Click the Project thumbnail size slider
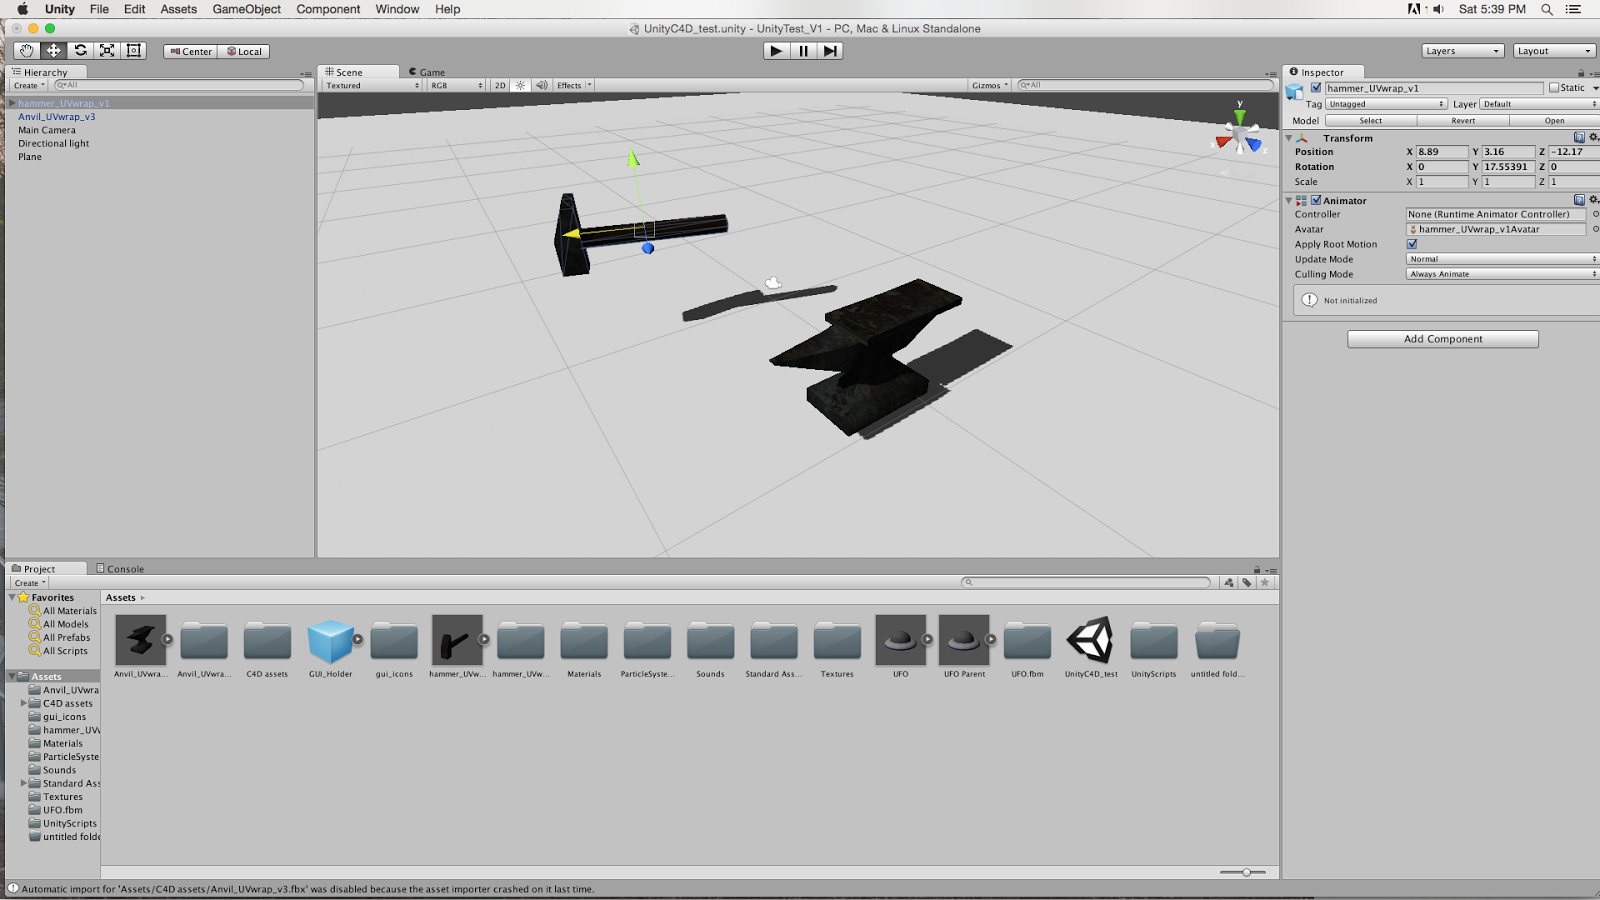Viewport: 1600px width, 900px height. 1242,873
